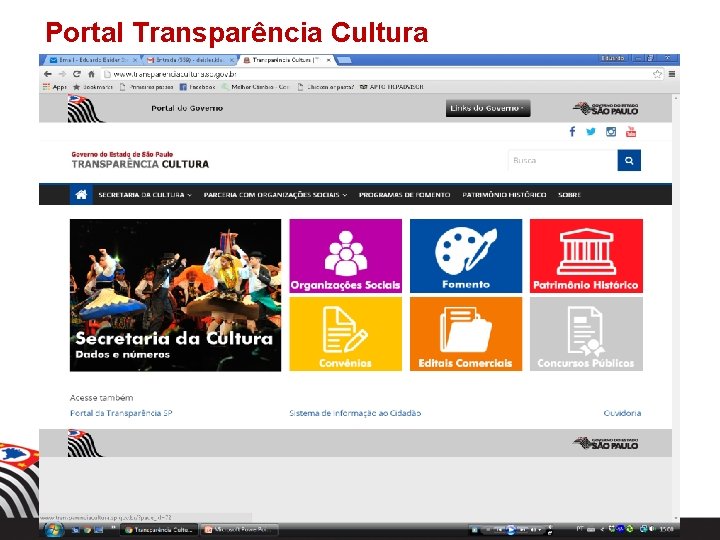This screenshot has height=540, width=720.
Task: Click the browser back arrow
Action: click(x=48, y=74)
